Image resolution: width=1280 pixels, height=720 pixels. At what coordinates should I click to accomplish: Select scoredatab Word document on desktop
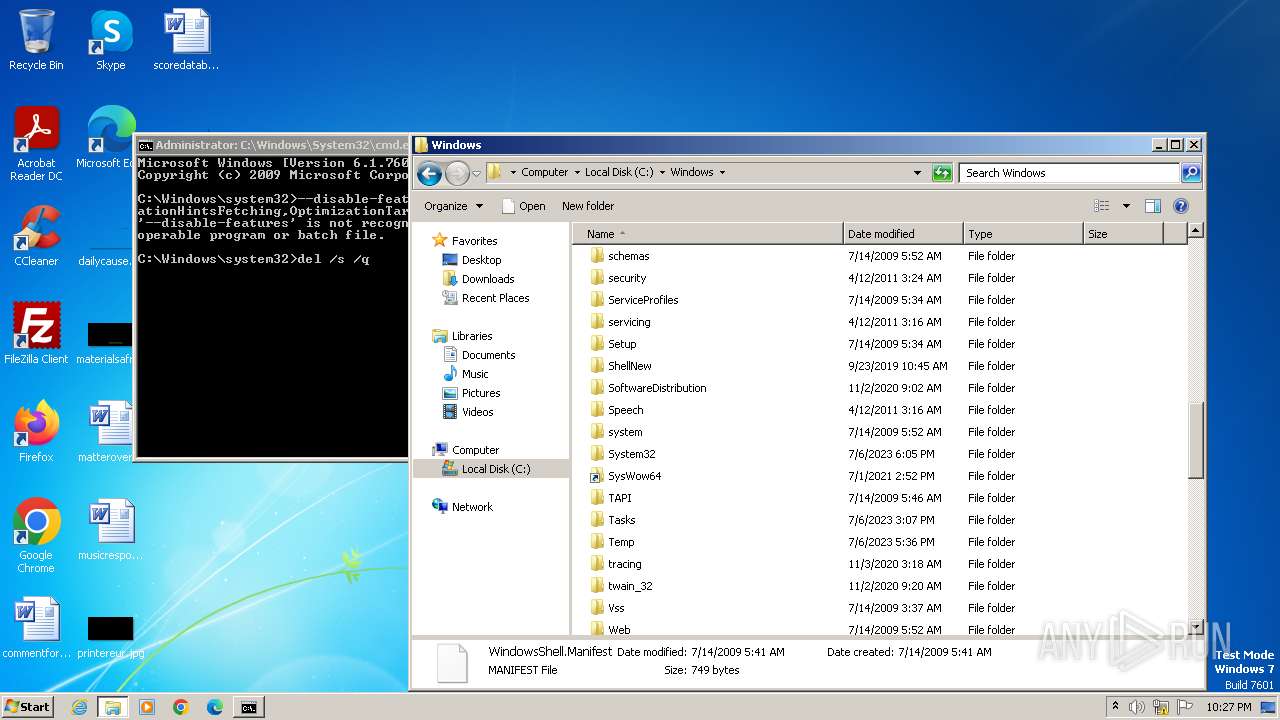point(186,40)
